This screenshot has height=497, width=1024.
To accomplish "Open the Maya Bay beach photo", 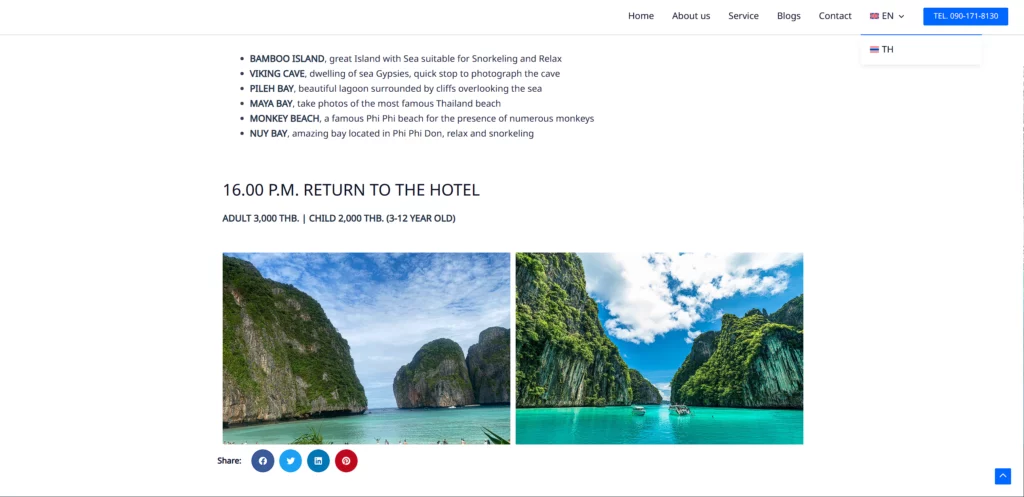I will click(x=366, y=349).
